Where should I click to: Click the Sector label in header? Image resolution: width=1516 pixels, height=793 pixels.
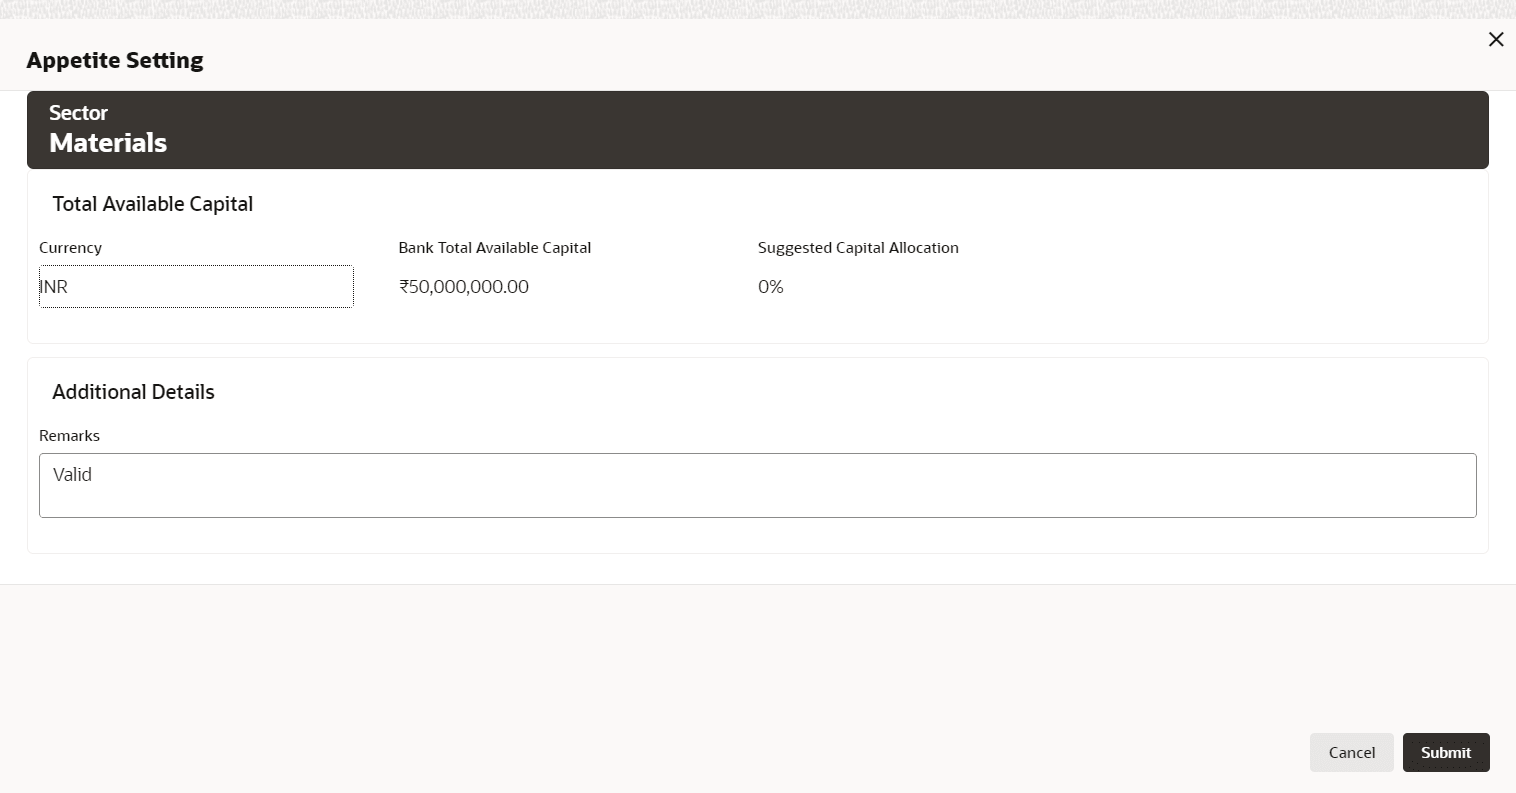point(78,113)
